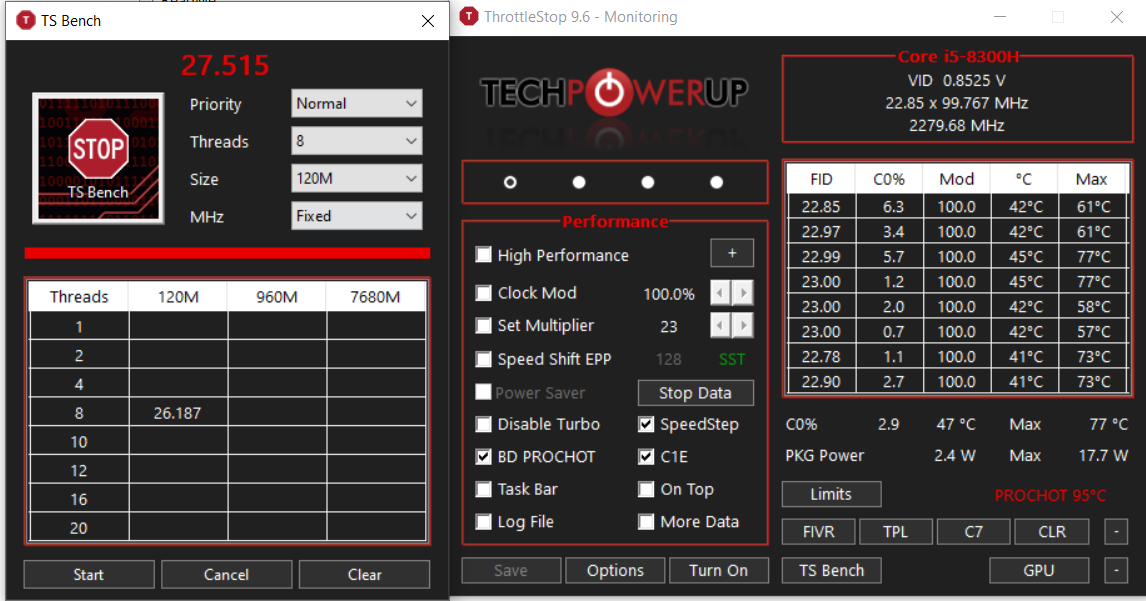Click the plus button beside High Performance
1146x601 pixels.
point(732,253)
